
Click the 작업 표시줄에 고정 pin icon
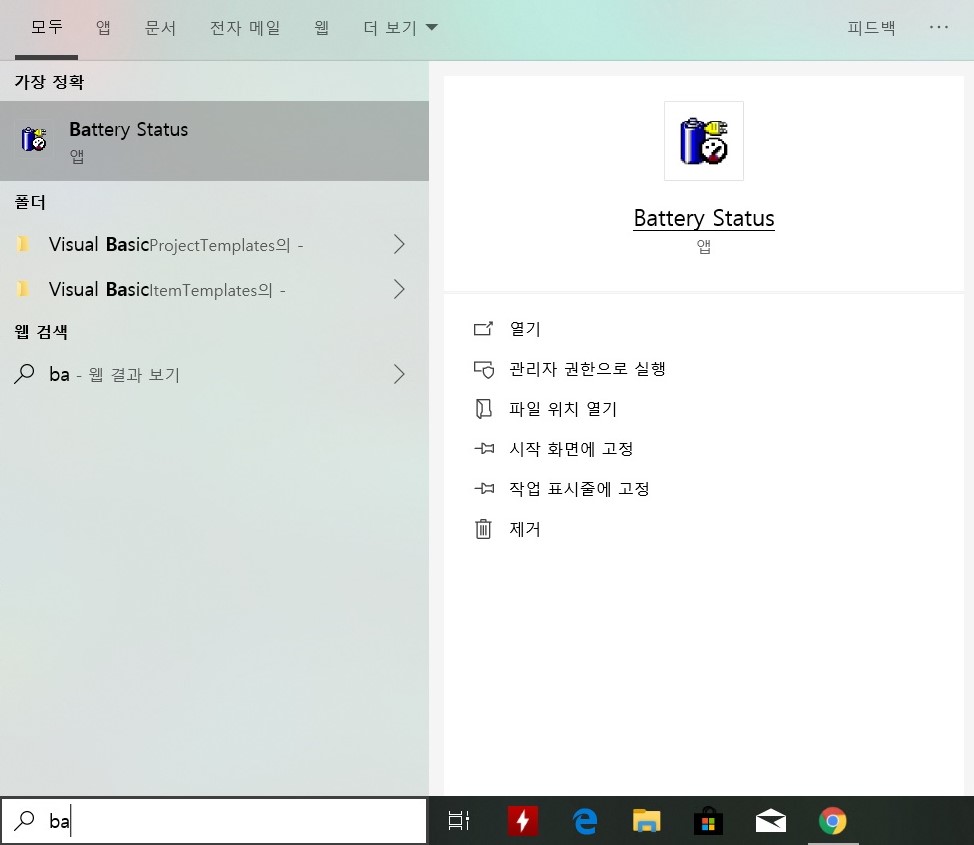[x=483, y=489]
